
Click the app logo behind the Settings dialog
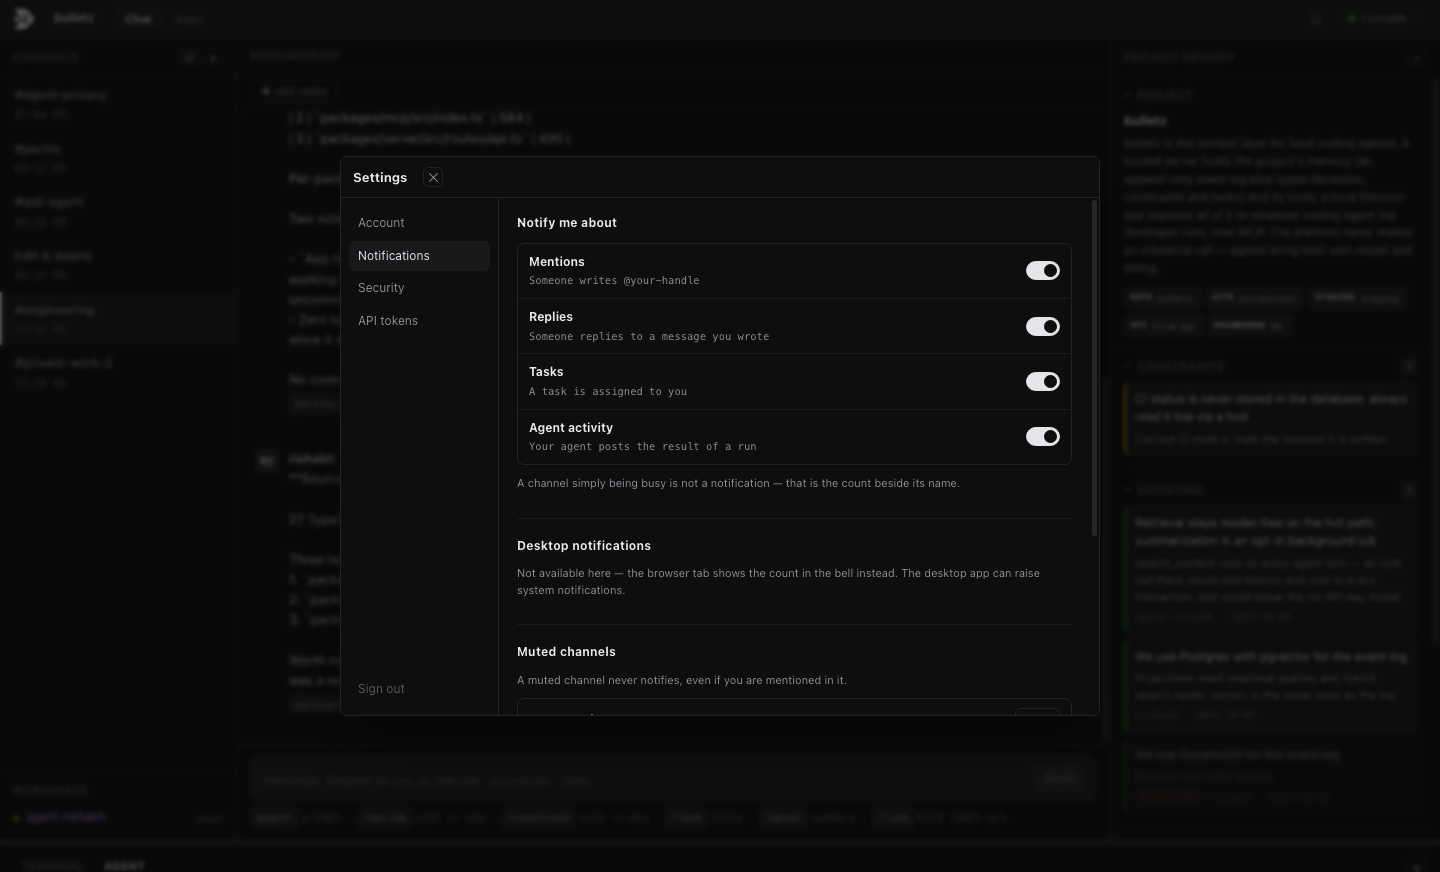click(x=22, y=18)
